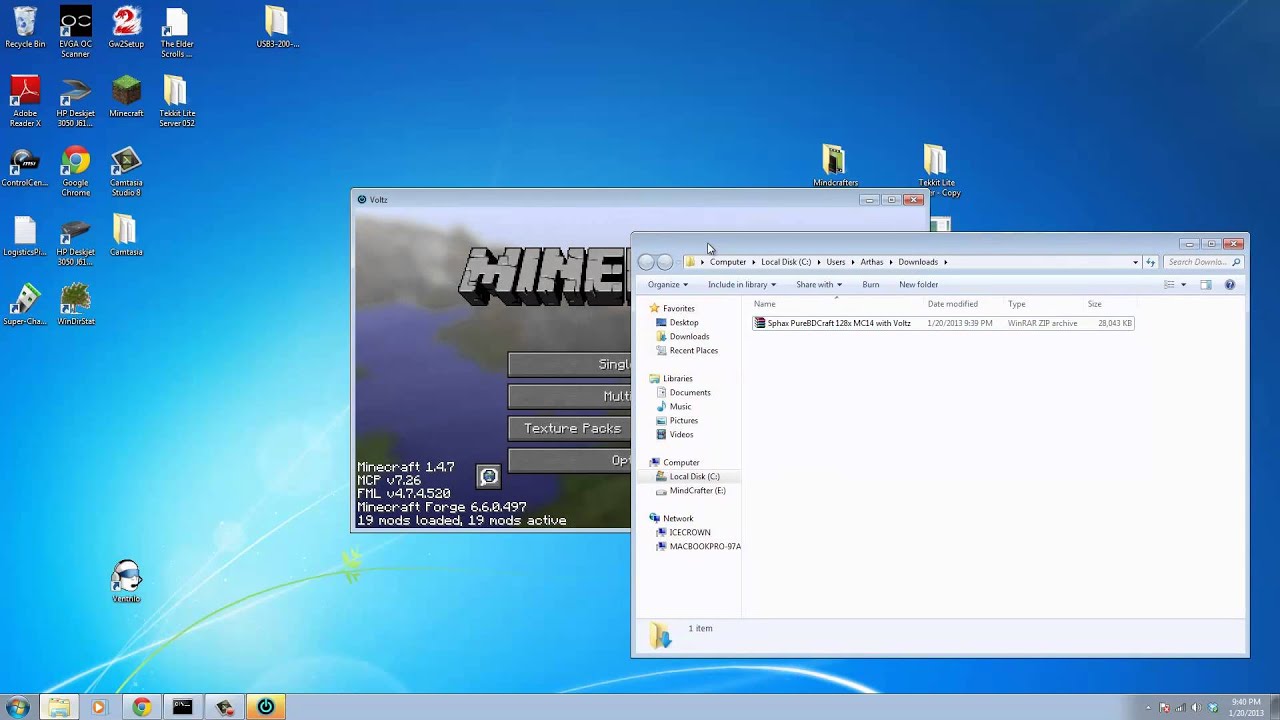Open Super-Charger desktop icon
Viewport: 1280px width, 720px height.
pos(25,305)
